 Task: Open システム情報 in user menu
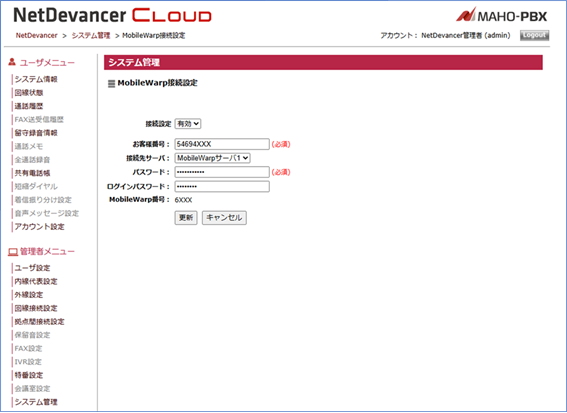click(x=36, y=79)
